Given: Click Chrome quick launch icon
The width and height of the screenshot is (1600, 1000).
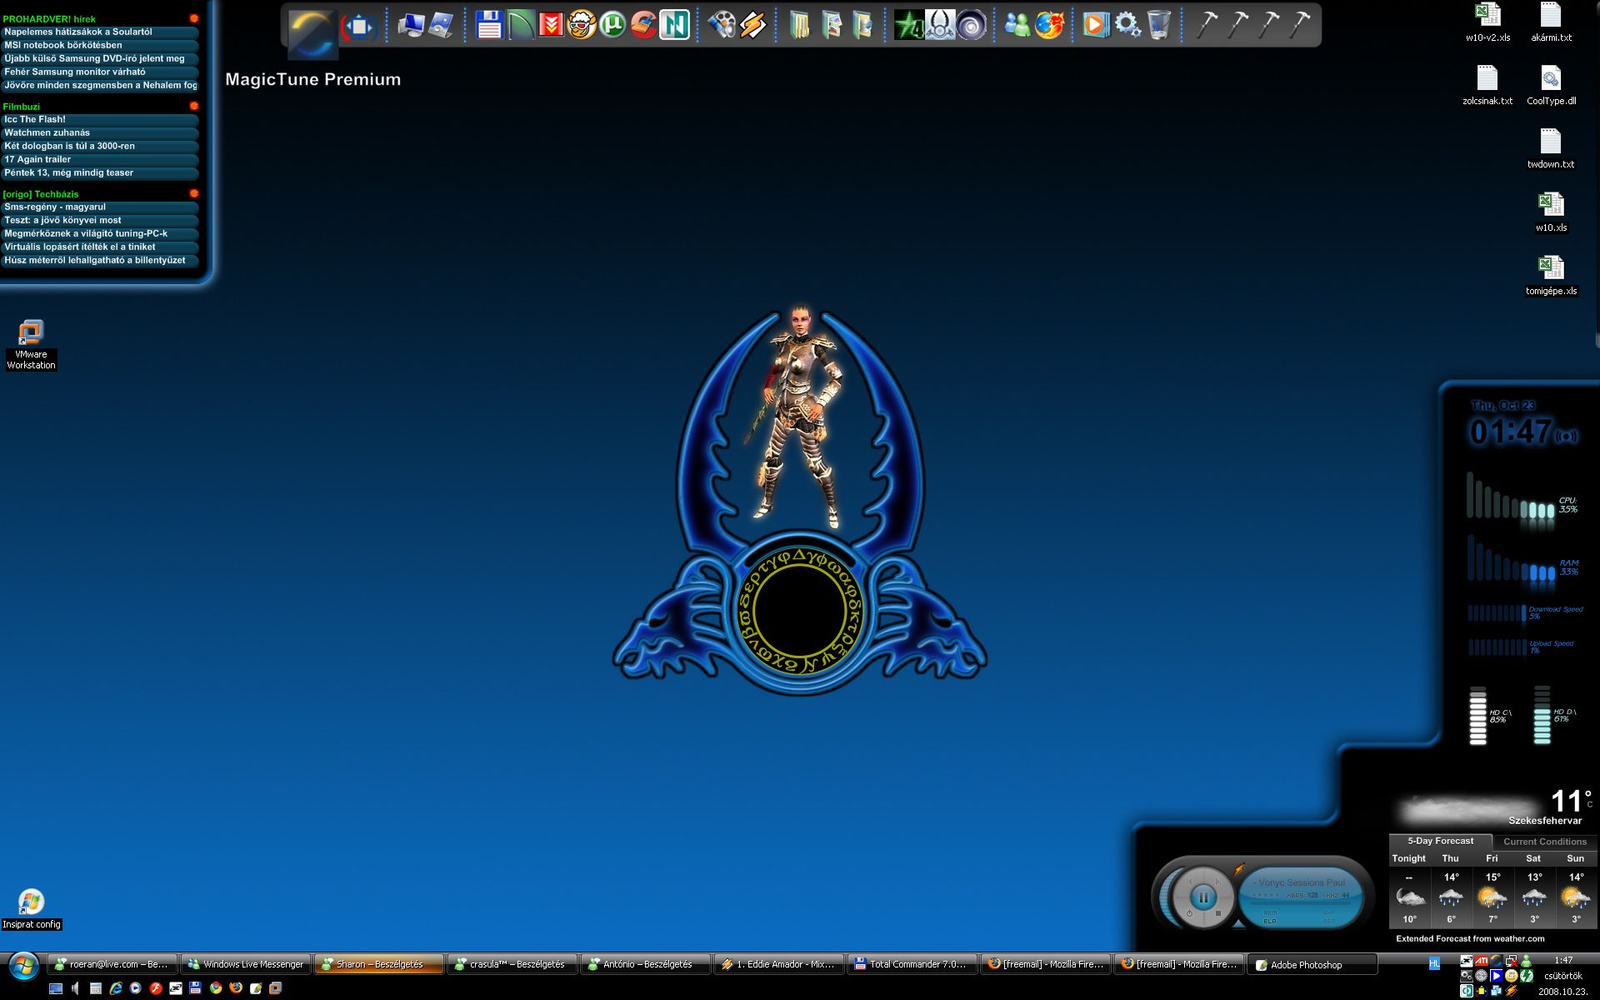Looking at the screenshot, I should point(216,988).
